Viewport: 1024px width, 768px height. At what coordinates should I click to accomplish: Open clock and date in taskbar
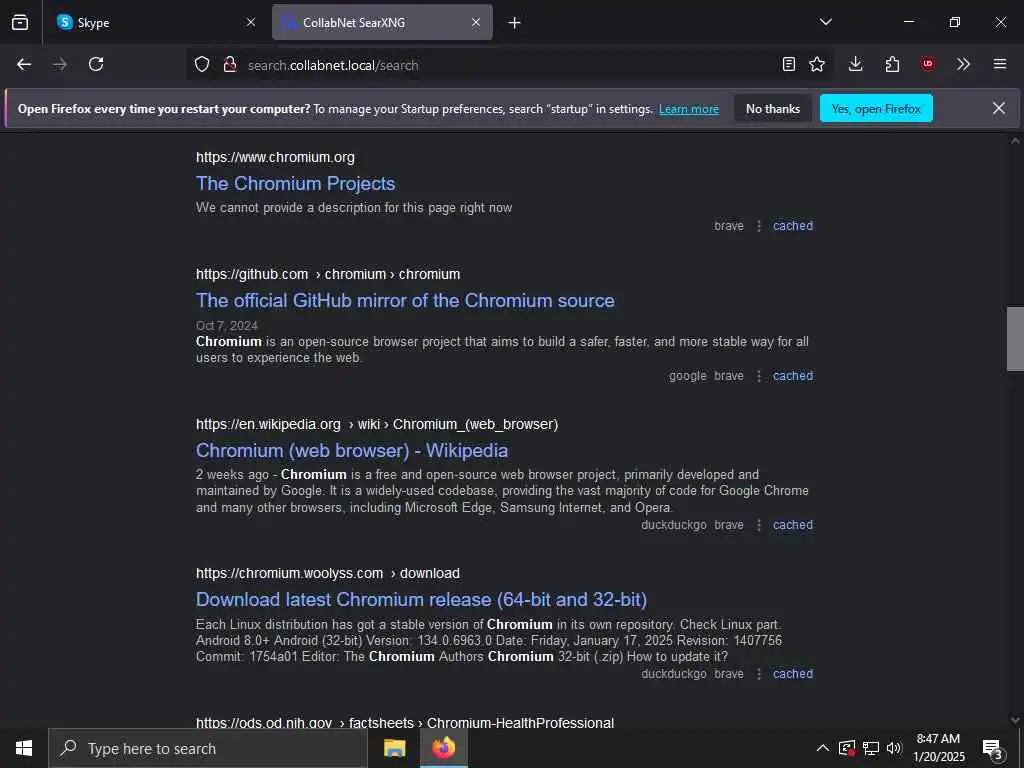click(x=938, y=748)
